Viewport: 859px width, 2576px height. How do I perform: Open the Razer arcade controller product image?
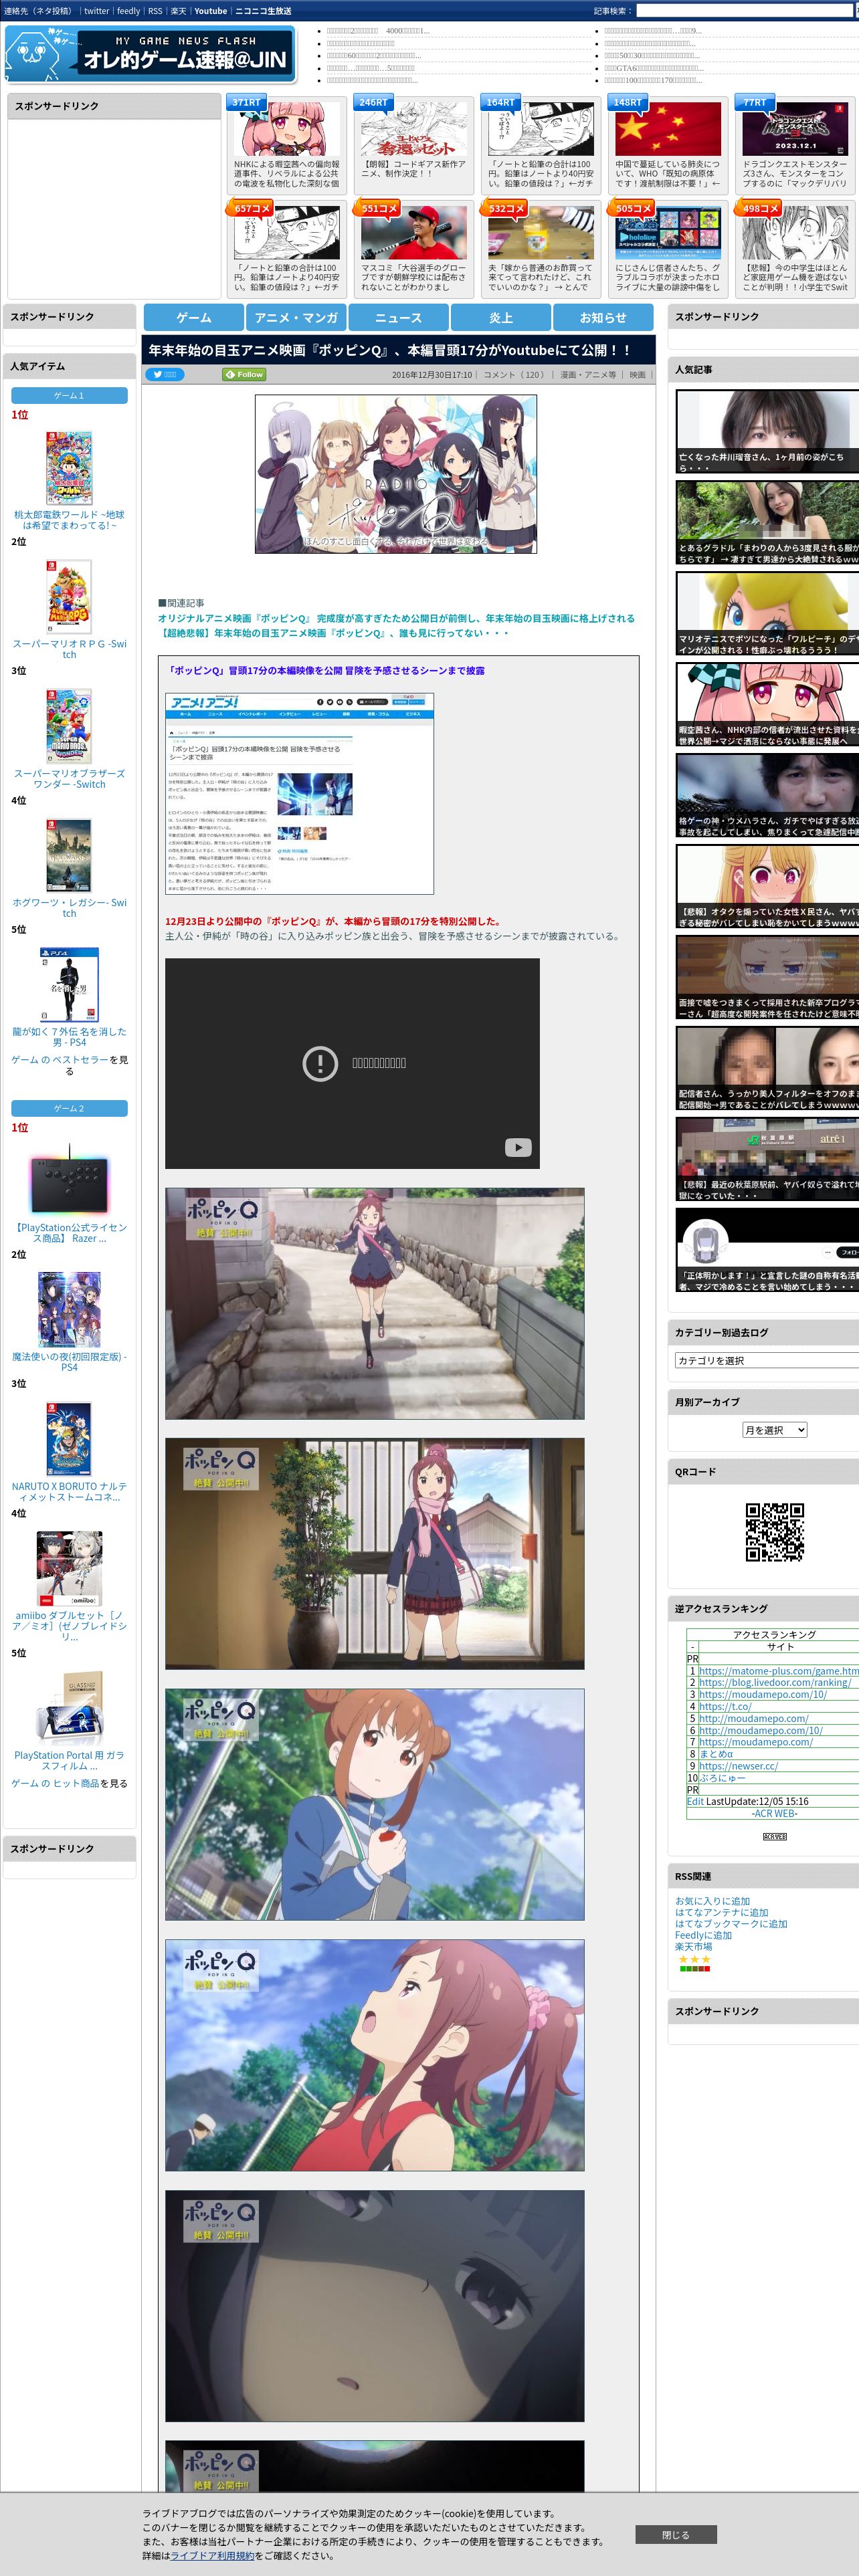coord(69,1181)
